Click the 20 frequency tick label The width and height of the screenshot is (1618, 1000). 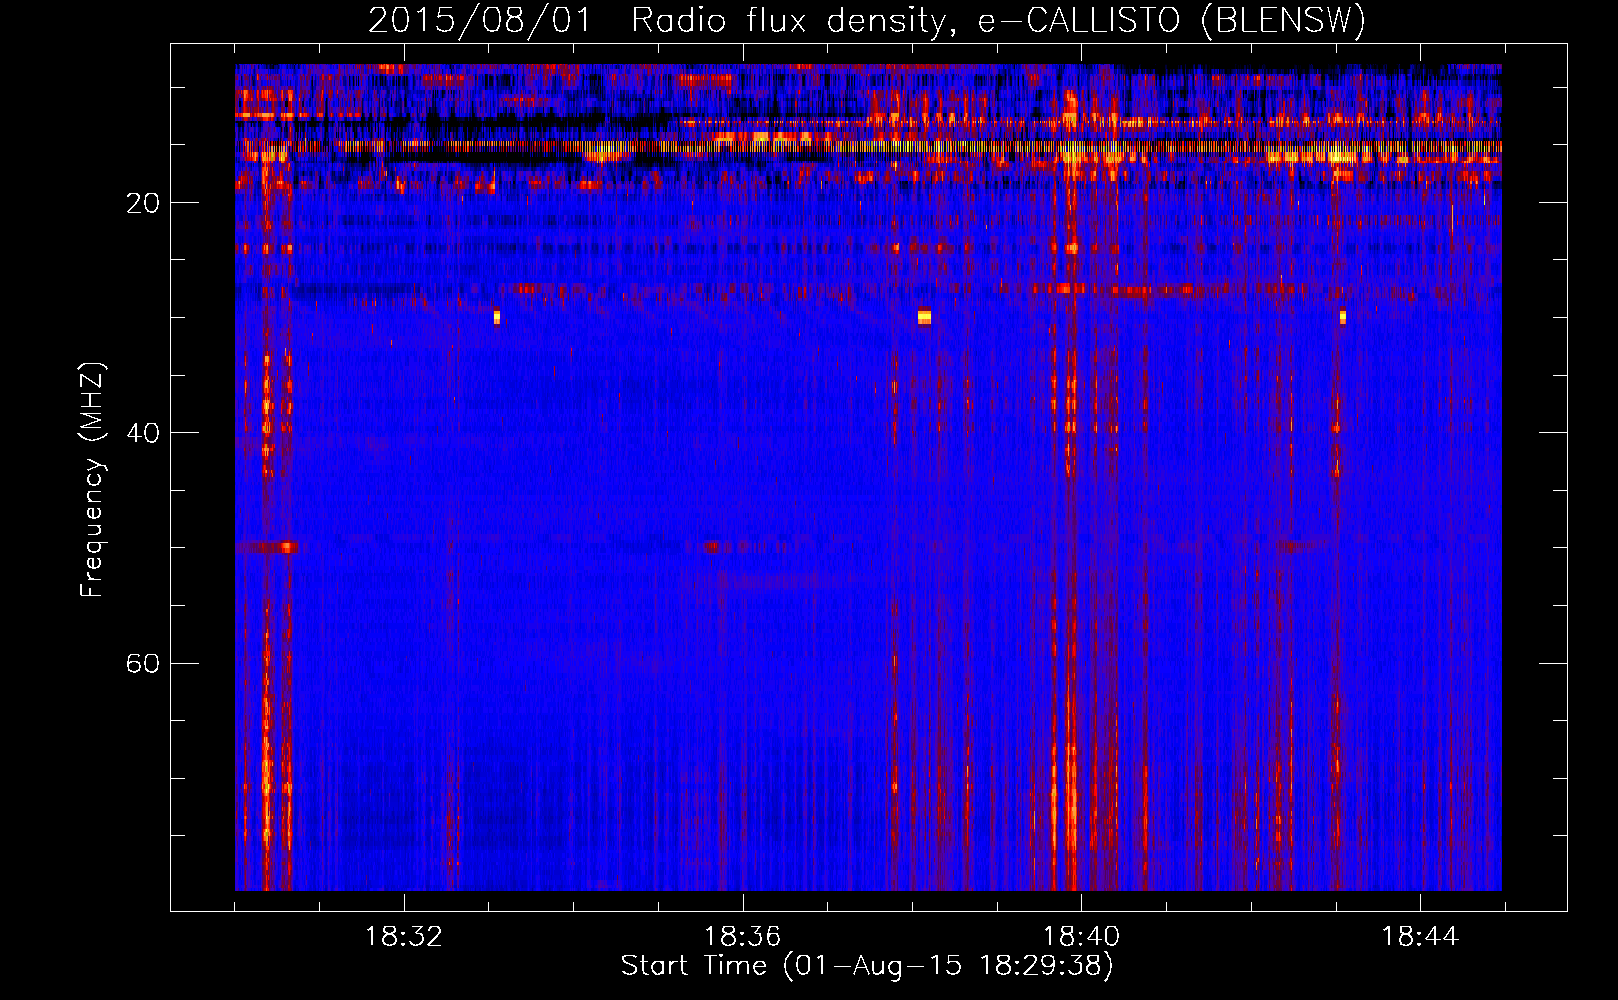tap(143, 203)
